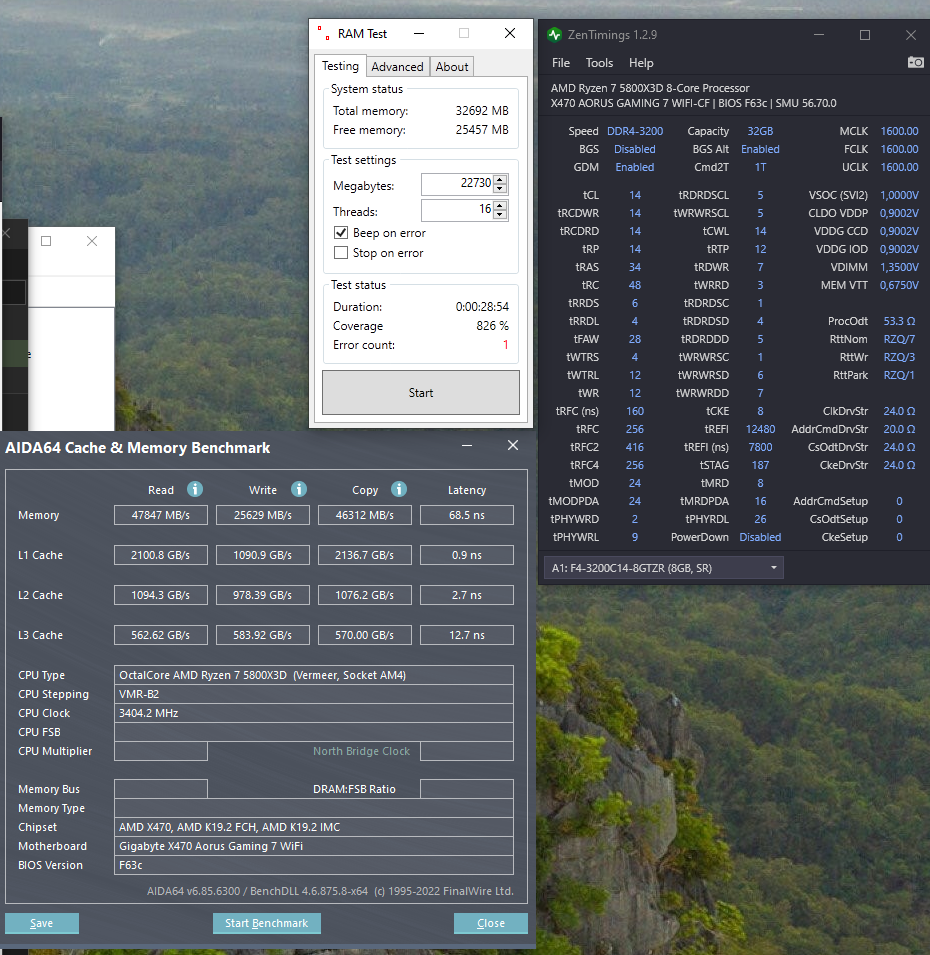Viewport: 930px width, 955px height.
Task: Click the DDR4-3200 Speed value
Action: point(635,131)
